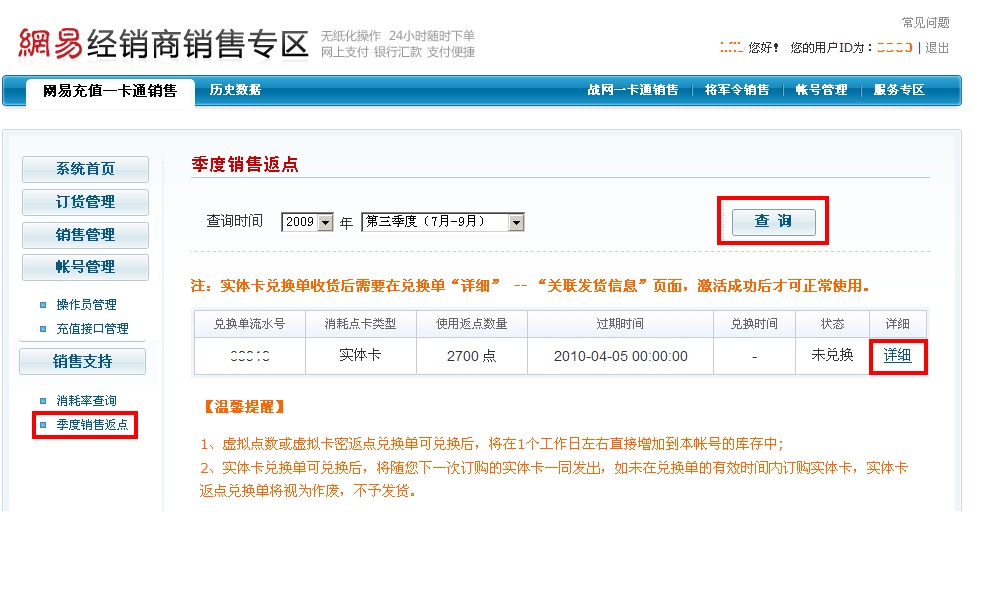Screen dimensions: 985x612
Task: Click the 2010-04-05 00:00:00 expiry cell
Action: [x=621, y=356]
